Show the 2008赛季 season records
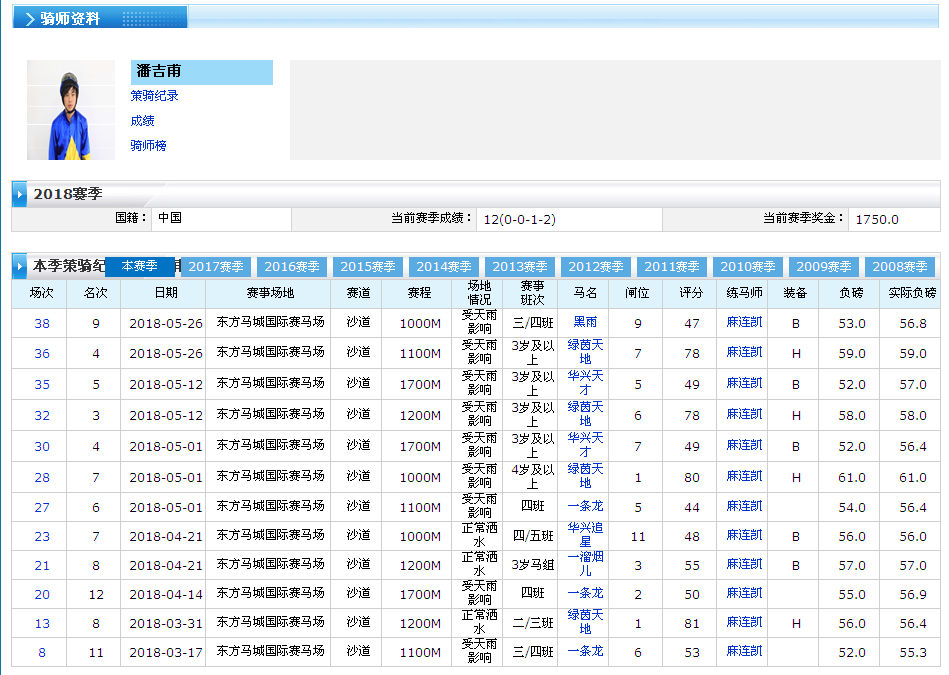This screenshot has height=675, width=949. click(x=900, y=267)
